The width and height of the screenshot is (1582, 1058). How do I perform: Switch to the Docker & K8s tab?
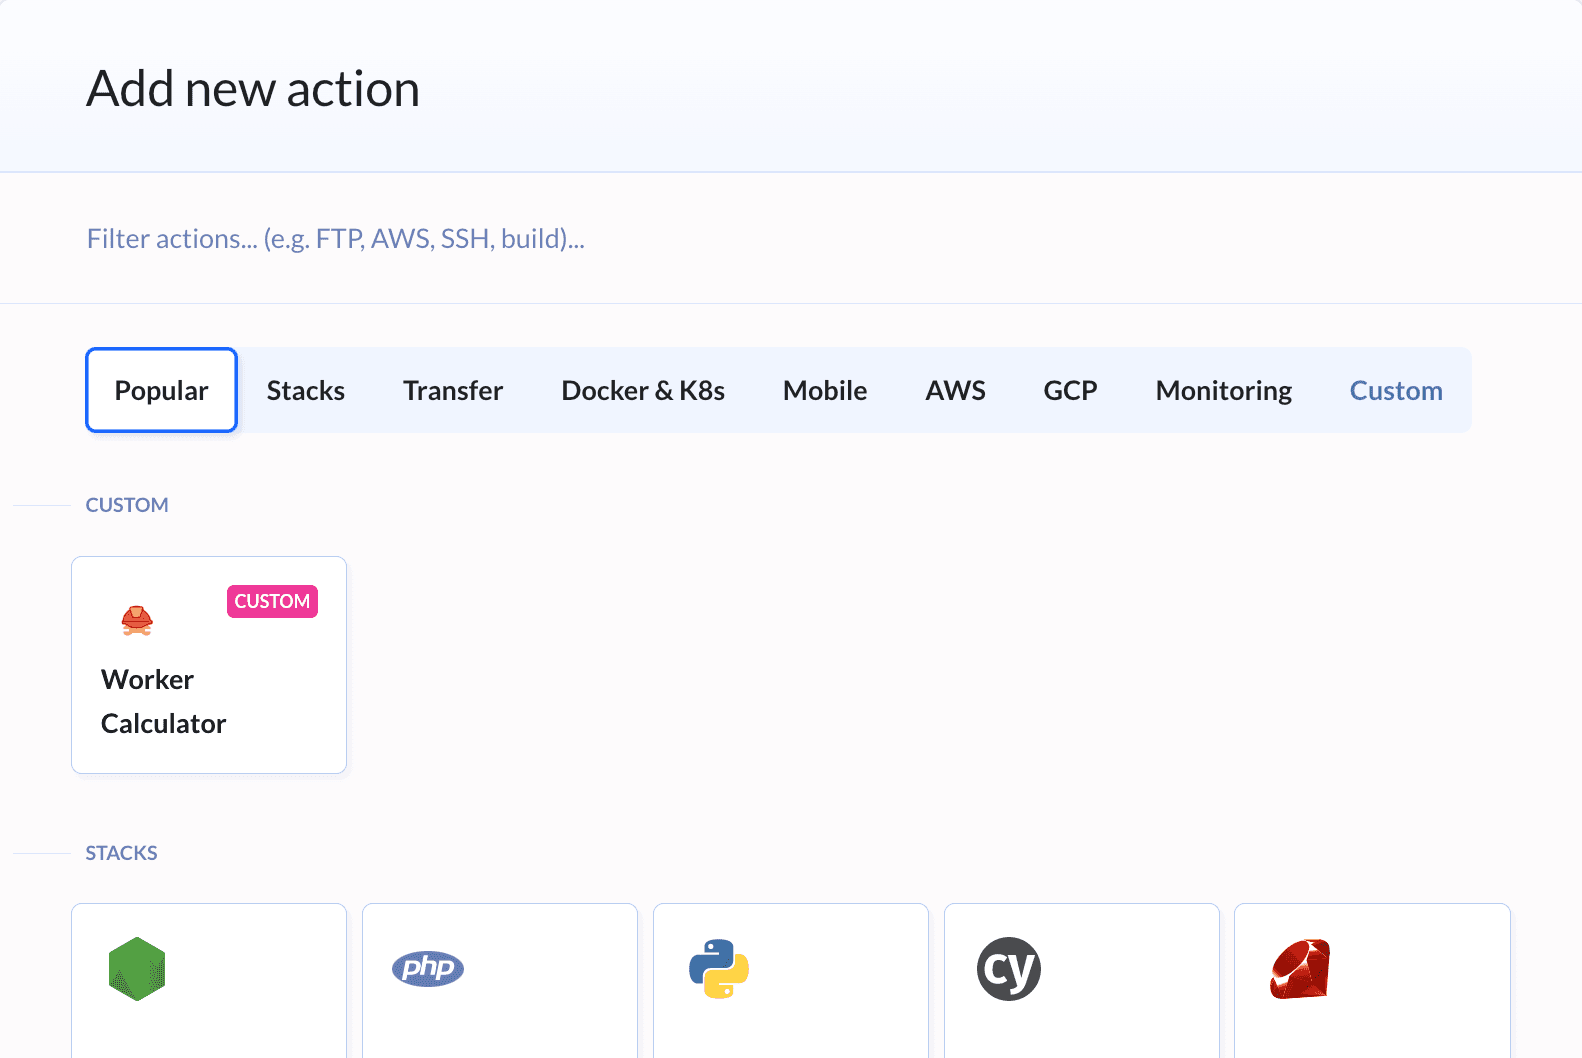642,390
